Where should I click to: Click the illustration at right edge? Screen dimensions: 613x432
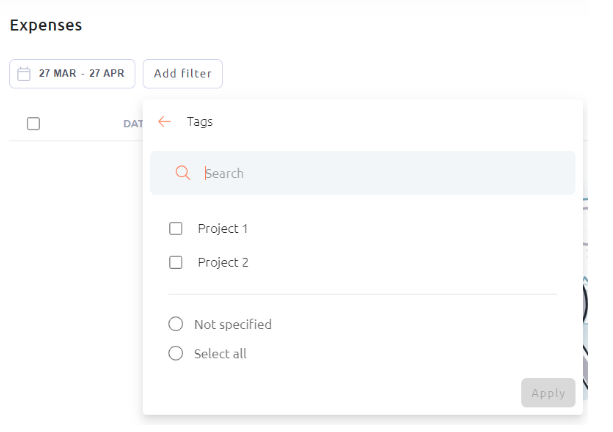(585, 299)
